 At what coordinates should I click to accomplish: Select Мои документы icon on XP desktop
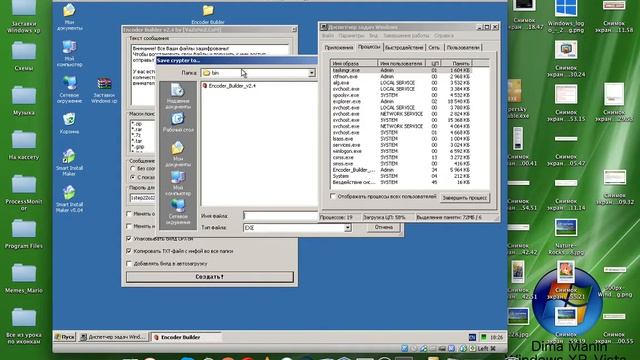pyautogui.click(x=69, y=17)
